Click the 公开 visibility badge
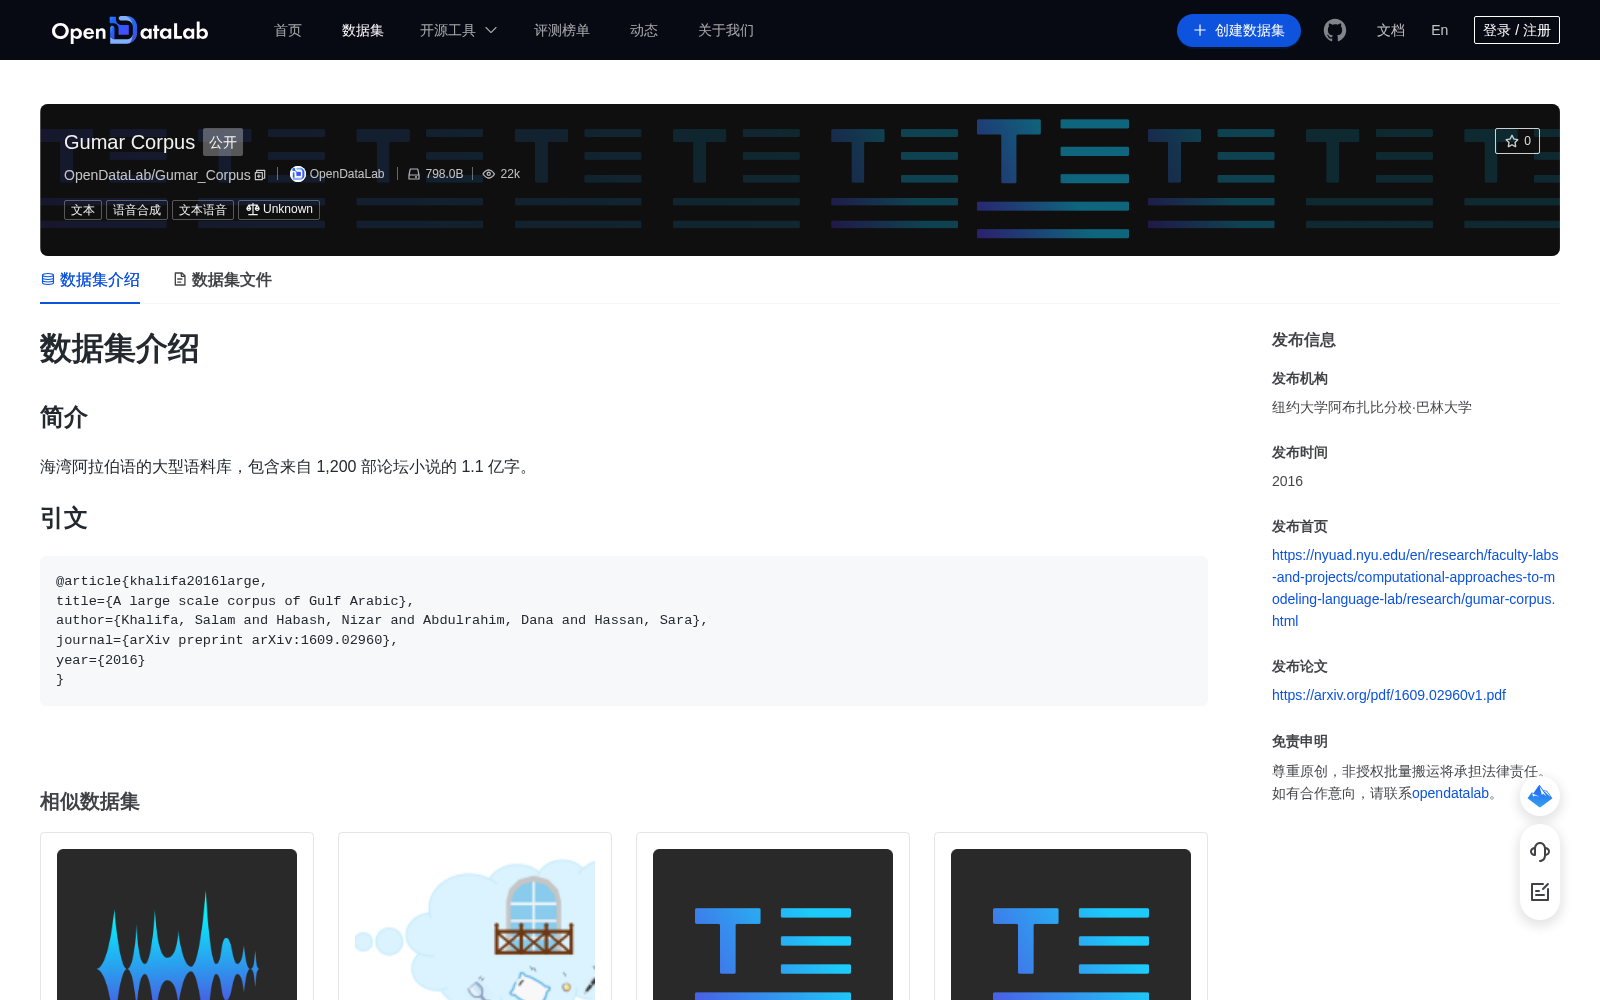Screen dimensions: 1600x1000 point(223,142)
